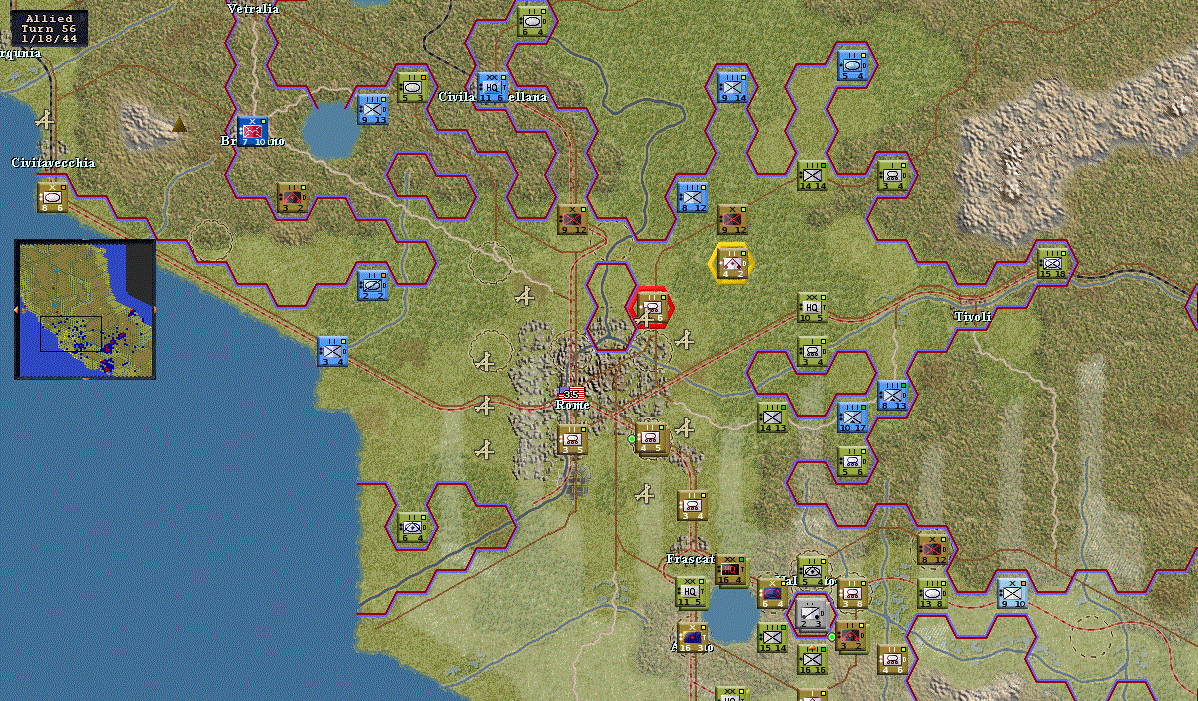Select the blue armor unit 5 4
The height and width of the screenshot is (701, 1198).
pos(852,66)
